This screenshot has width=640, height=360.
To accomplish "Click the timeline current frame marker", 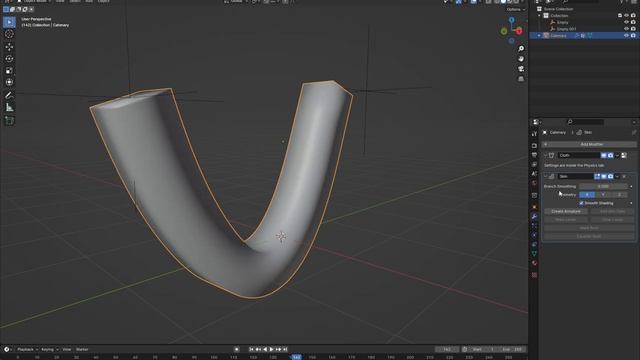I will [x=296, y=357].
